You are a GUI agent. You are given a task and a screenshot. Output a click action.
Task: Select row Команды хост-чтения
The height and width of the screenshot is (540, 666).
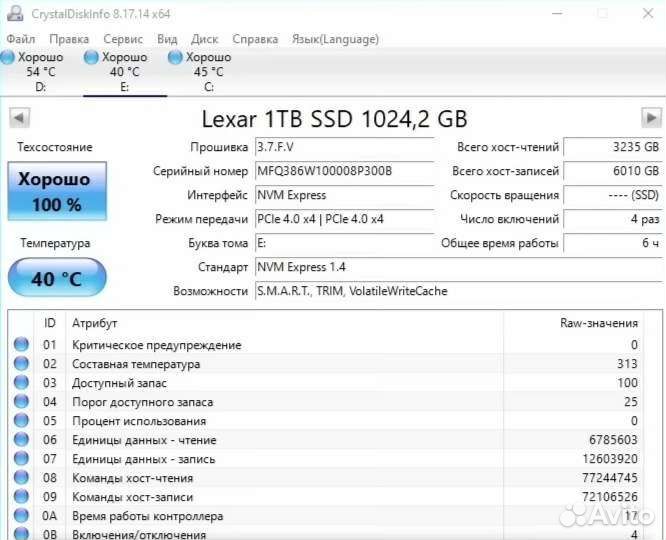click(x=325, y=478)
